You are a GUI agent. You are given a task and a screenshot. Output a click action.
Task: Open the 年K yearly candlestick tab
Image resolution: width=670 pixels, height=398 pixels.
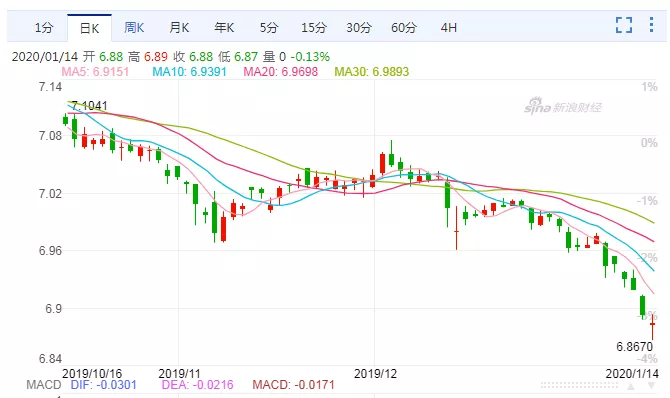[x=224, y=28]
